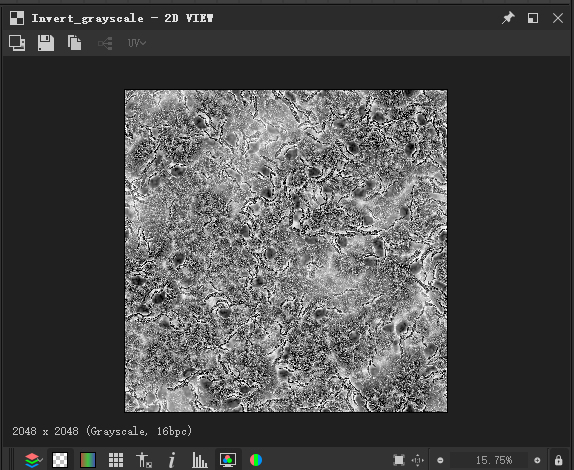Click the figure with ruler size icon
Viewport: 574px width, 470px height.
click(x=144, y=460)
